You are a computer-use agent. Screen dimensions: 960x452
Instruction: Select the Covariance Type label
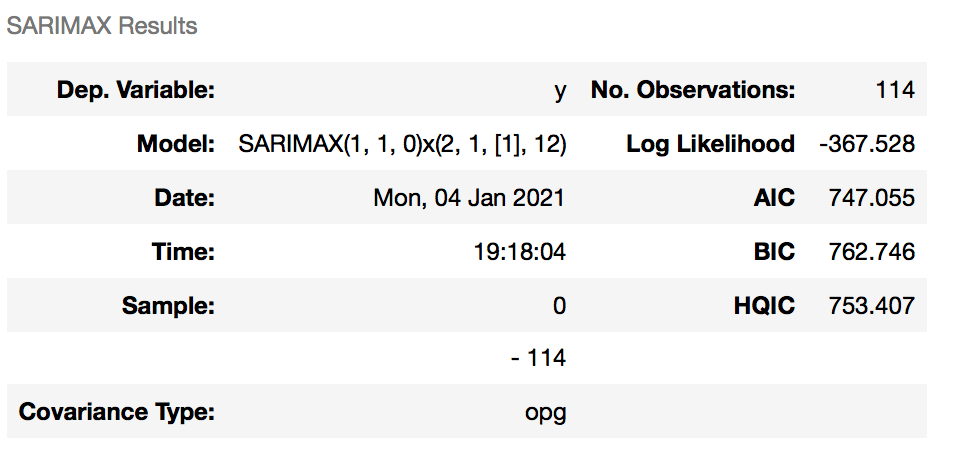[x=117, y=411]
